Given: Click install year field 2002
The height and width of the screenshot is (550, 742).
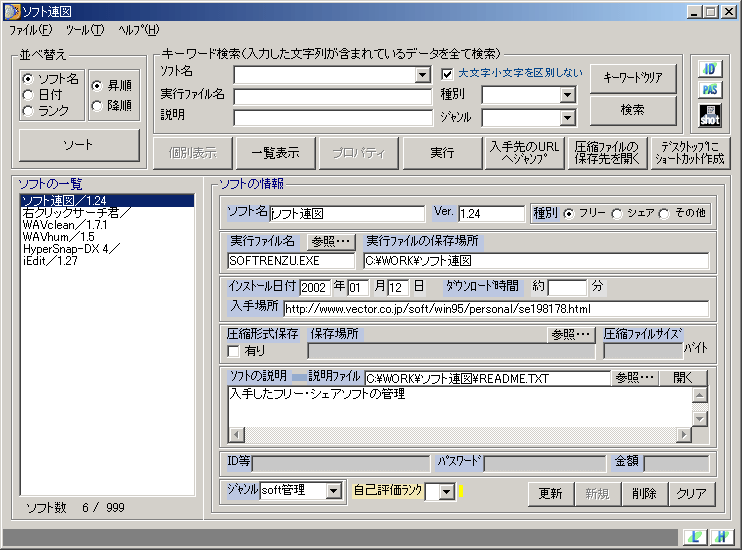Looking at the screenshot, I should (314, 287).
